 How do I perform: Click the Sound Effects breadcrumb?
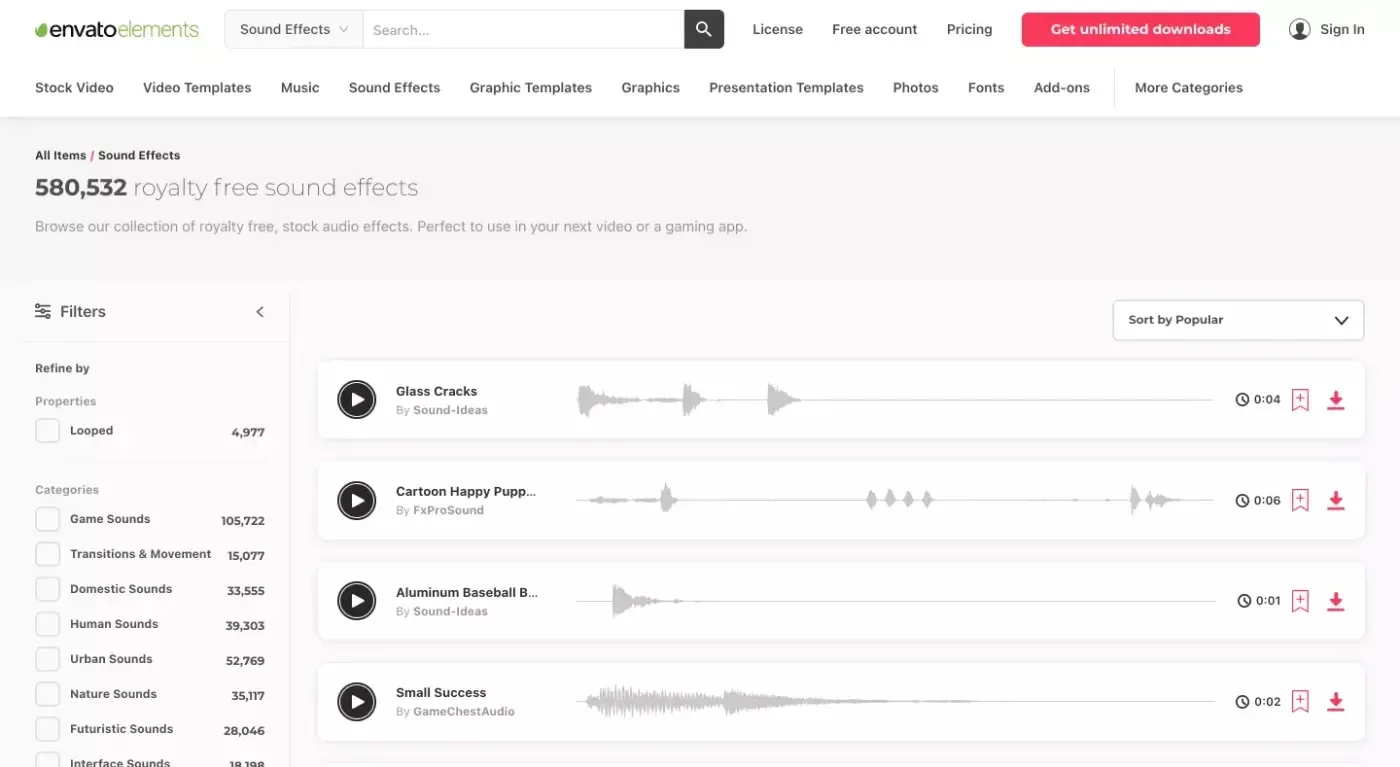point(139,155)
